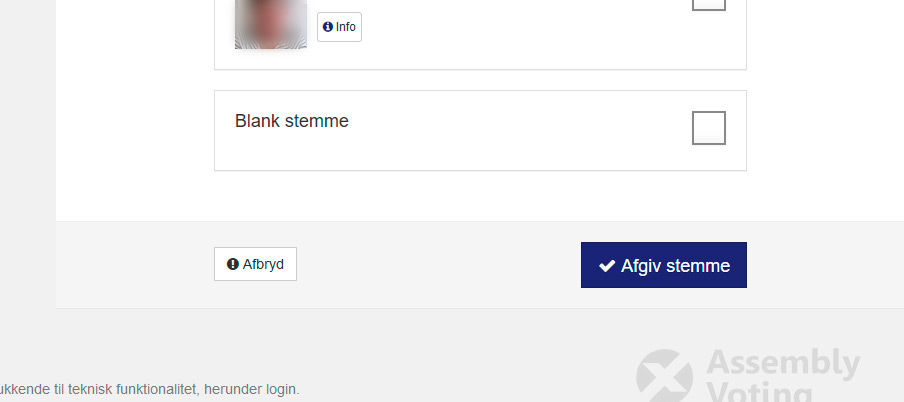Click the Info word on the info button
The width and height of the screenshot is (904, 402).
tap(345, 27)
